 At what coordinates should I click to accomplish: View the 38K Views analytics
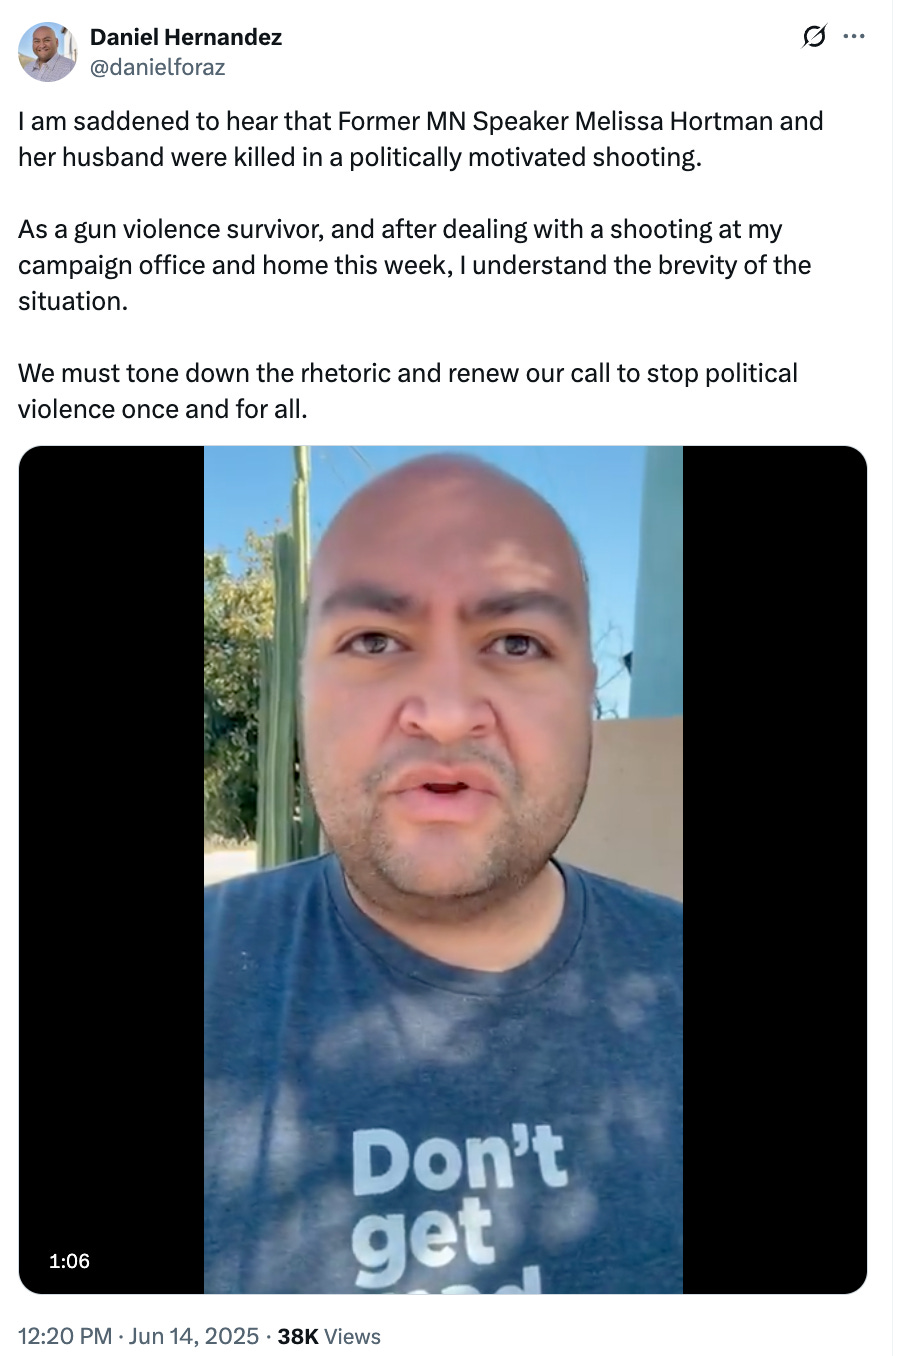click(329, 1336)
